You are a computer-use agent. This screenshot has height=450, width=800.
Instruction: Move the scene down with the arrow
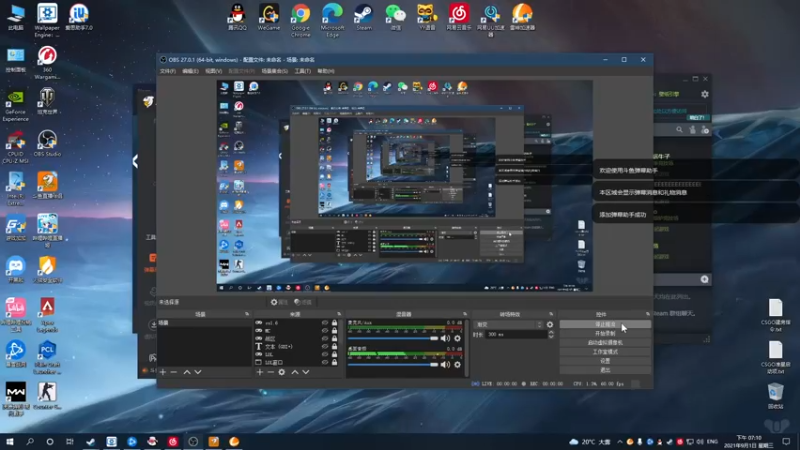(198, 372)
